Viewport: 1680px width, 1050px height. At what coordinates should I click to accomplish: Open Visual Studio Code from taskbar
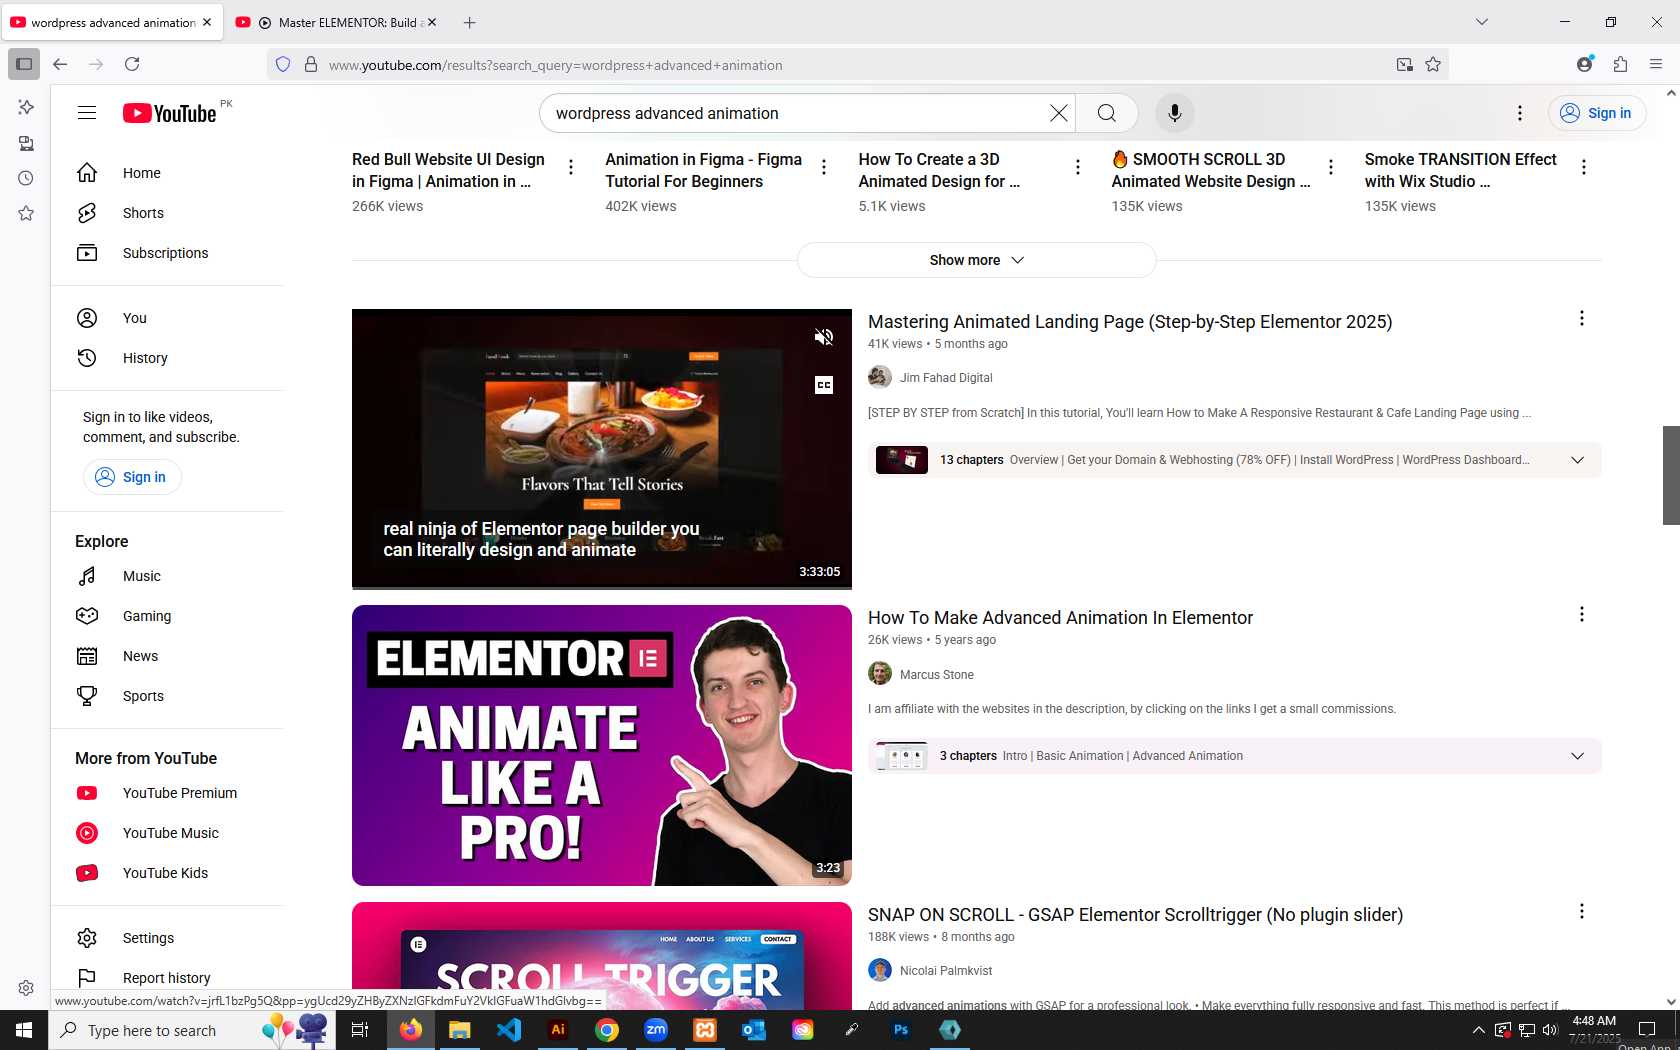point(509,1030)
